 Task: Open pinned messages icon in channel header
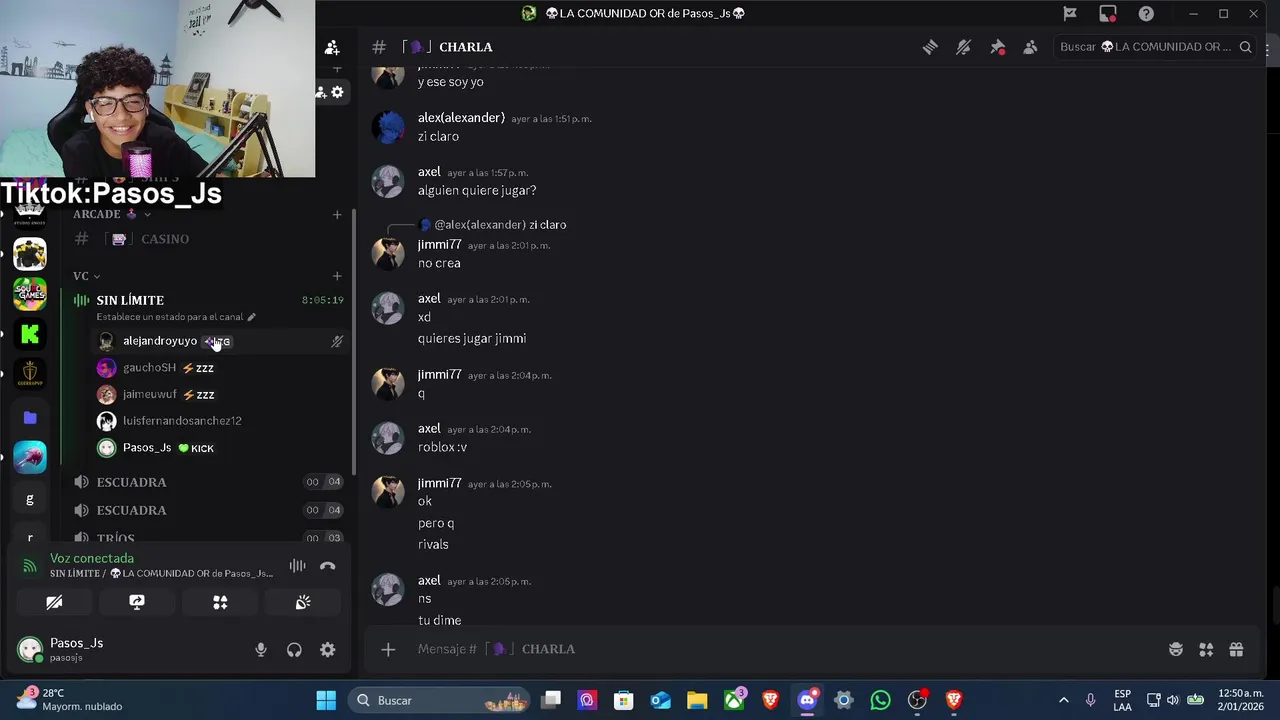pos(997,47)
